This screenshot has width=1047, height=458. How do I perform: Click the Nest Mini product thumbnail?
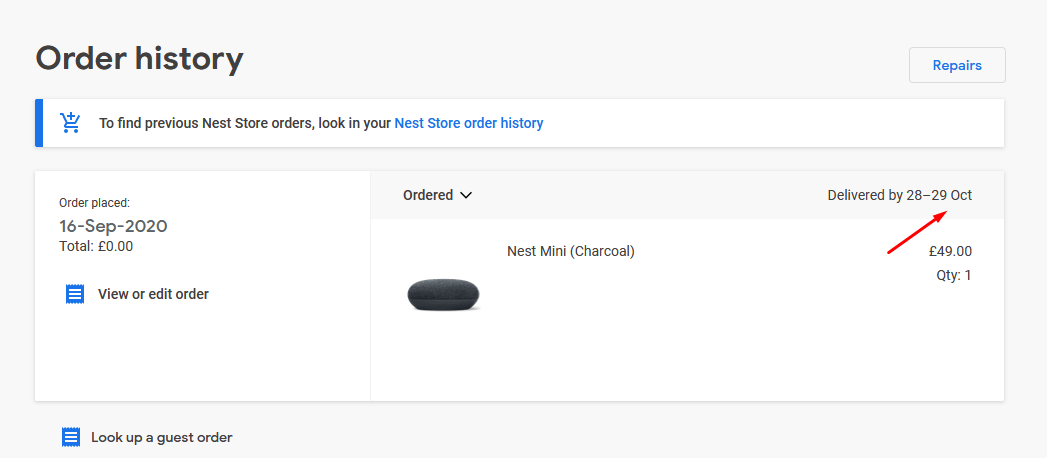pyautogui.click(x=444, y=295)
